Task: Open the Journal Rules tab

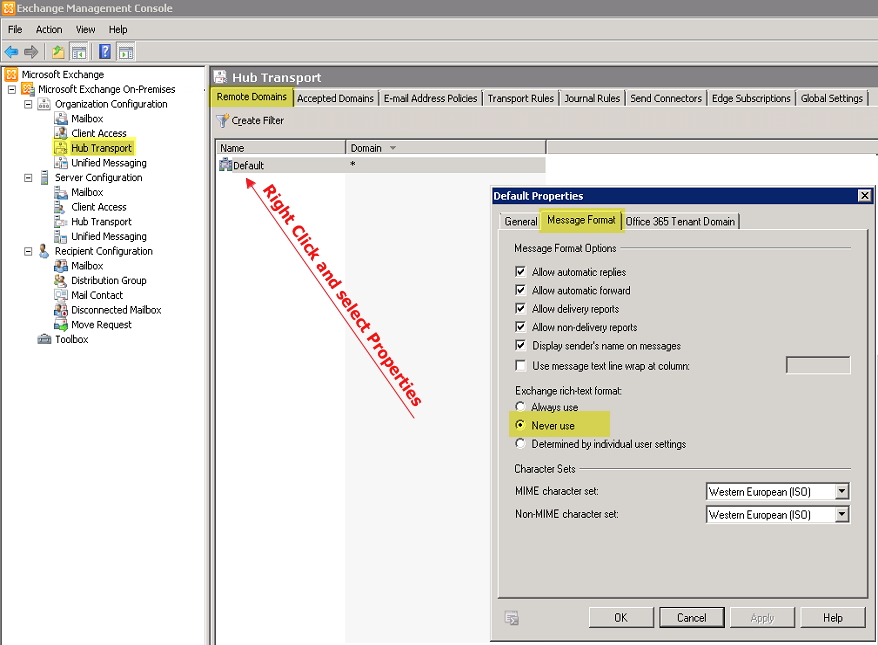Action: point(592,99)
